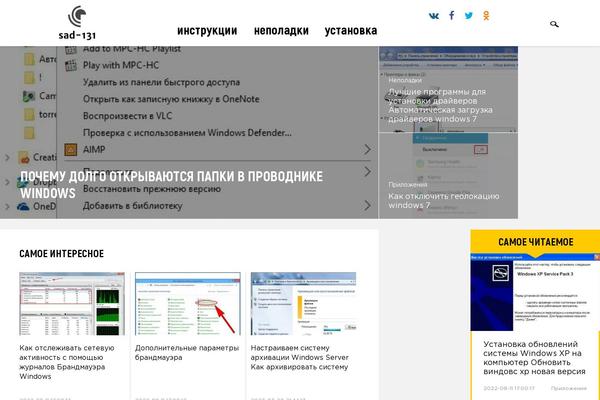
Task: Open the Windows XP Service Pack 3 thumbnail
Action: [535, 292]
